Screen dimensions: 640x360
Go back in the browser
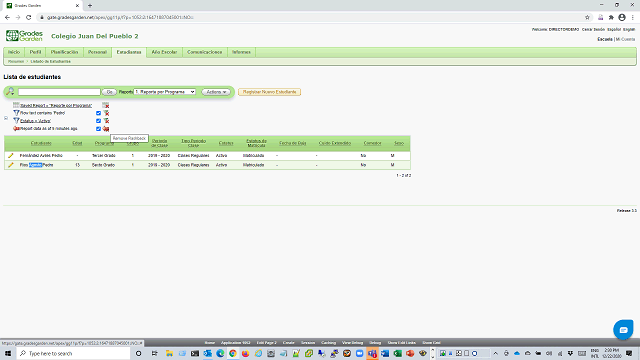tap(7, 18)
